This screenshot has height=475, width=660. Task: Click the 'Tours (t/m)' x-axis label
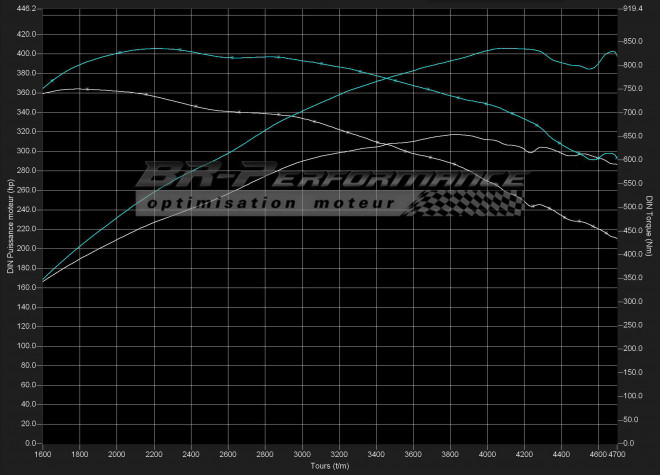click(329, 467)
